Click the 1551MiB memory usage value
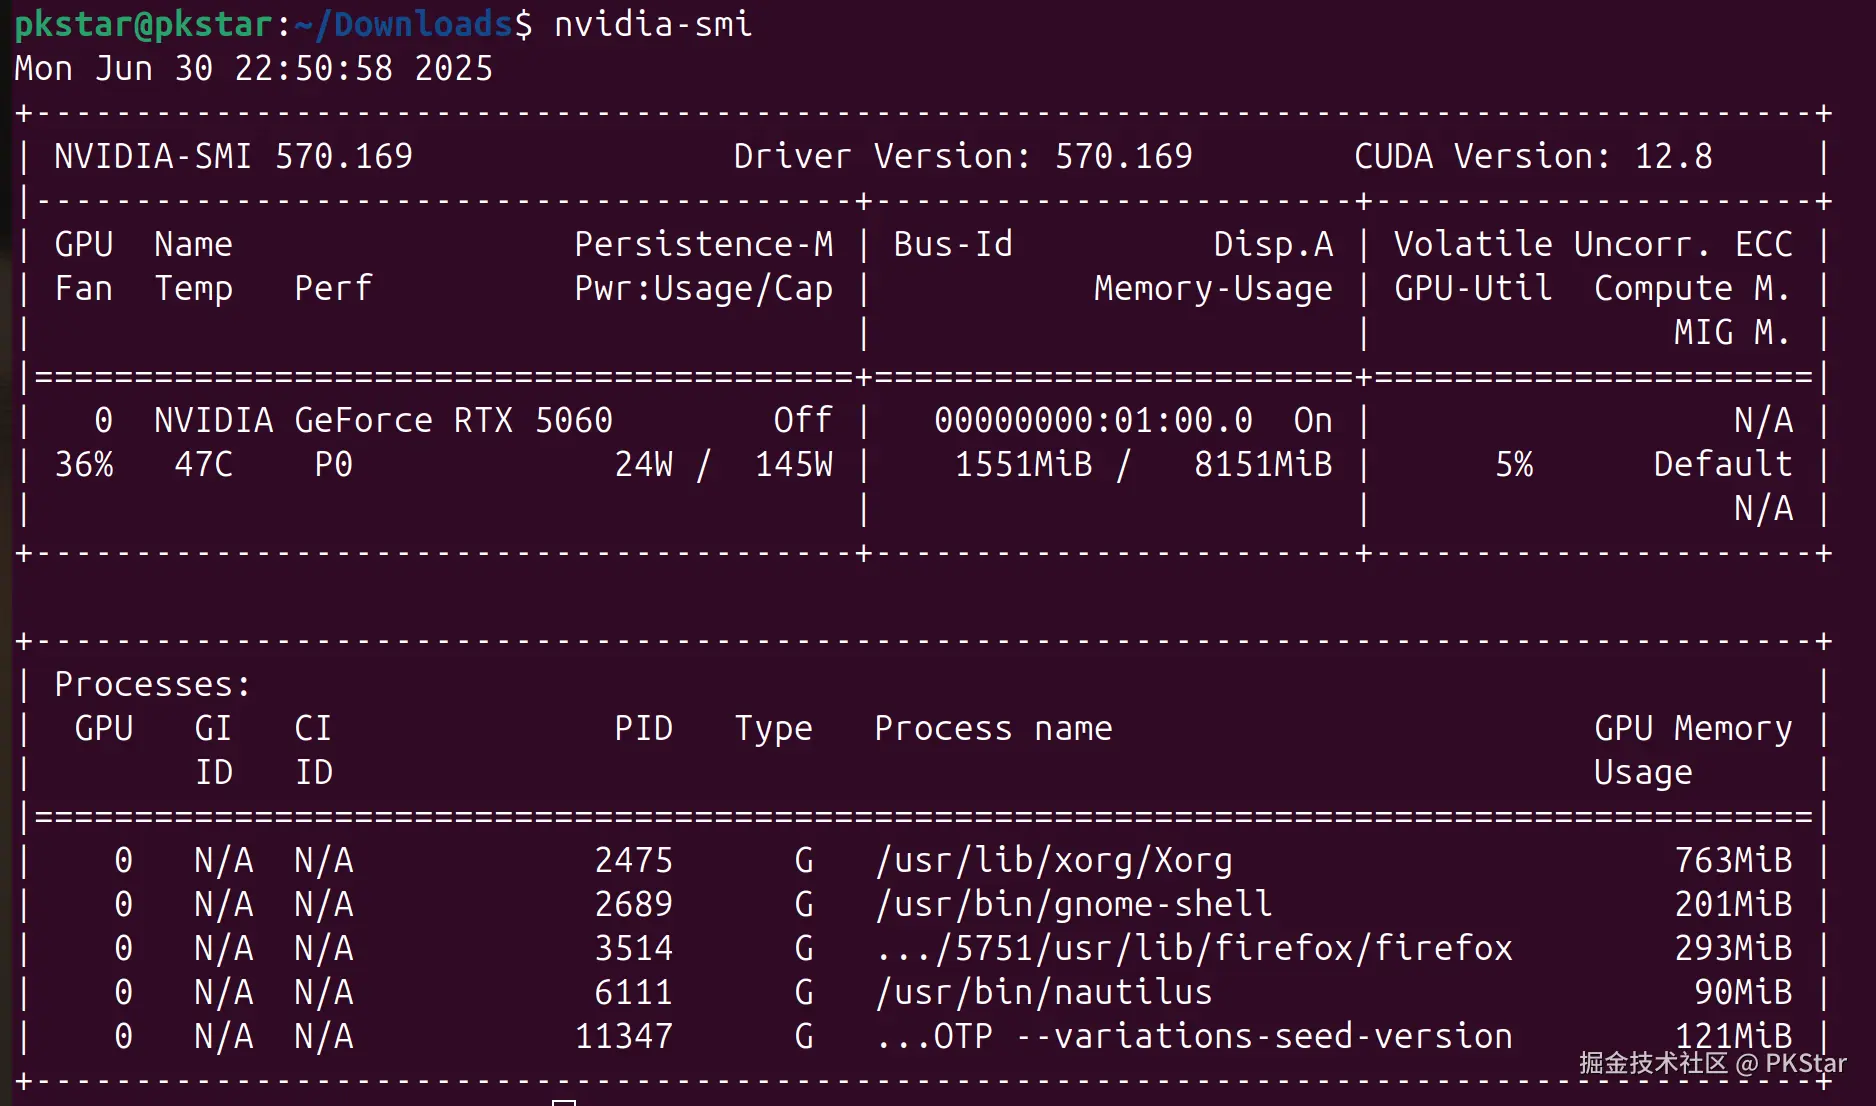Image resolution: width=1876 pixels, height=1106 pixels. 1023,464
